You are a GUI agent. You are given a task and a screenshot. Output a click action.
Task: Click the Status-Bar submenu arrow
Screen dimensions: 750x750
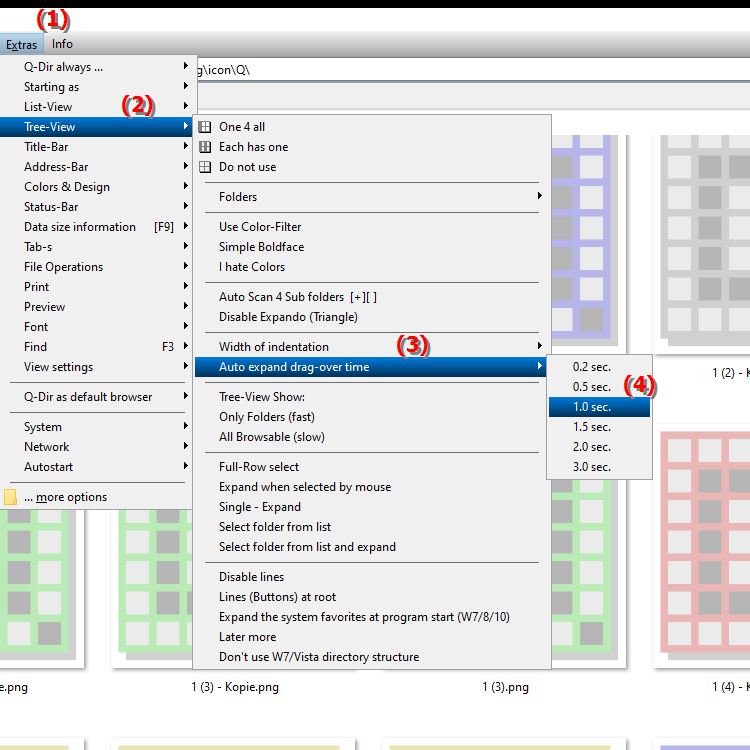pos(186,206)
